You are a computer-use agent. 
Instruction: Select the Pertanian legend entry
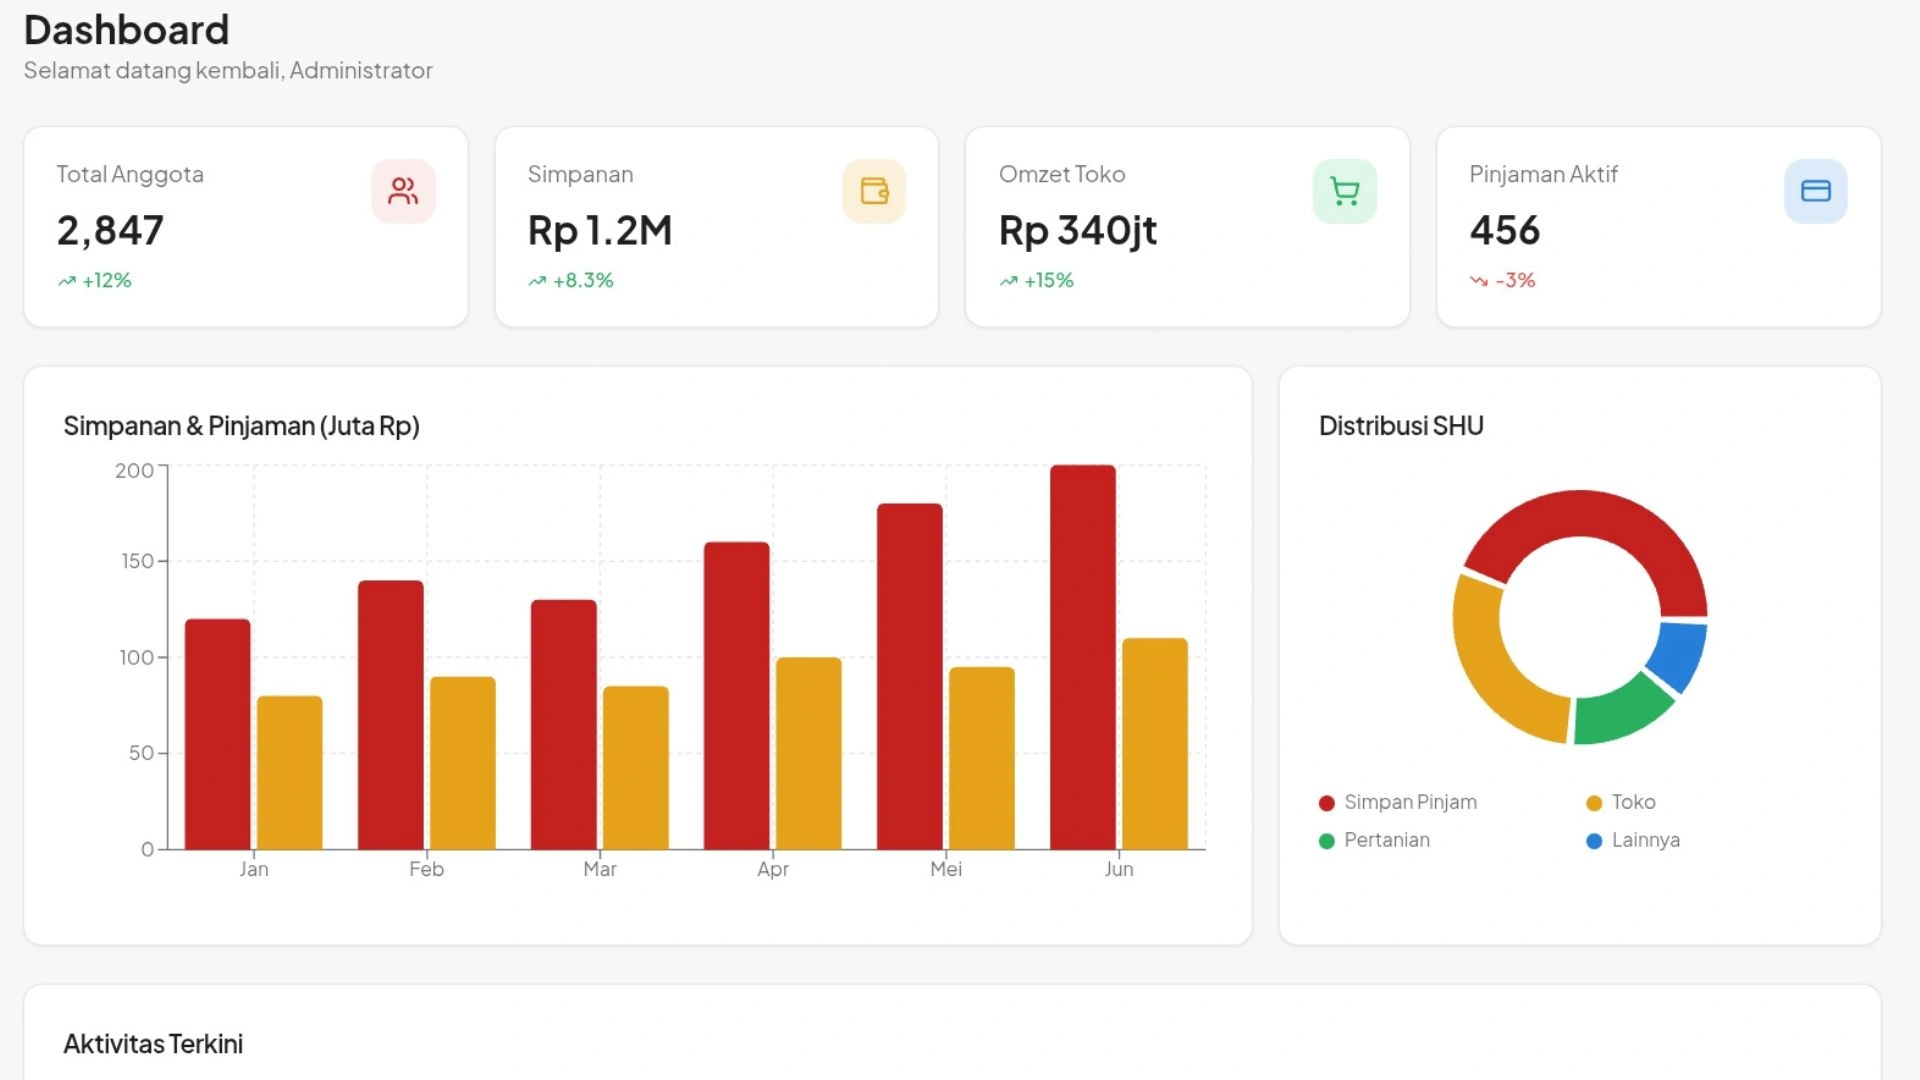click(x=1386, y=840)
